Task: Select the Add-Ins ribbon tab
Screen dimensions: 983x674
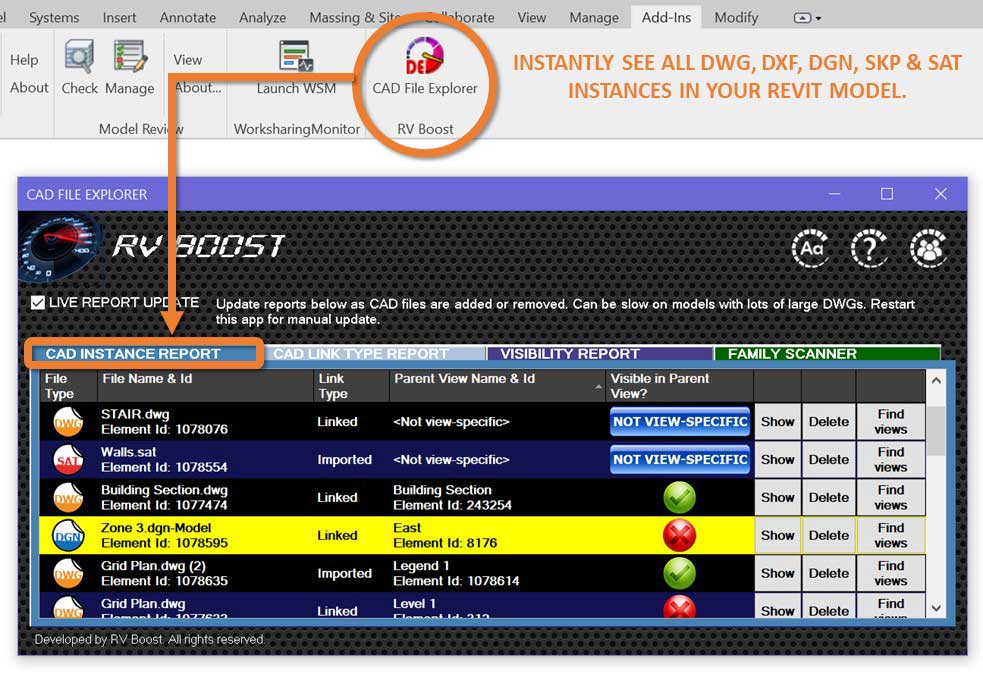Action: click(x=666, y=18)
